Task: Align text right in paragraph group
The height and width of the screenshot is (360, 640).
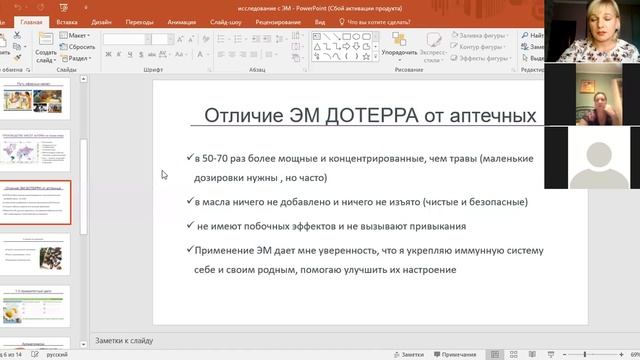Action: click(x=243, y=54)
